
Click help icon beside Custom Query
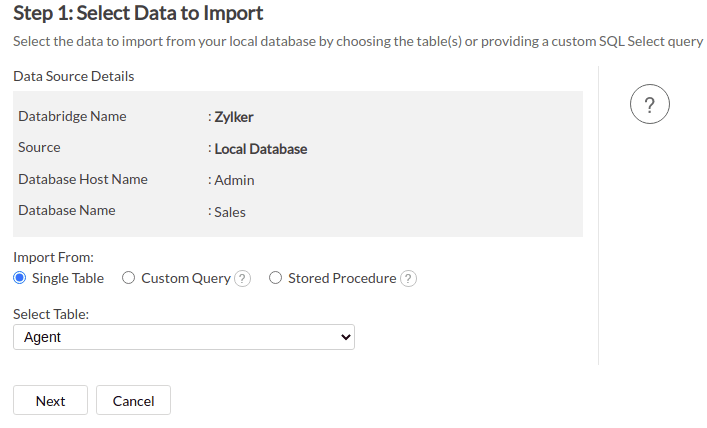[242, 279]
